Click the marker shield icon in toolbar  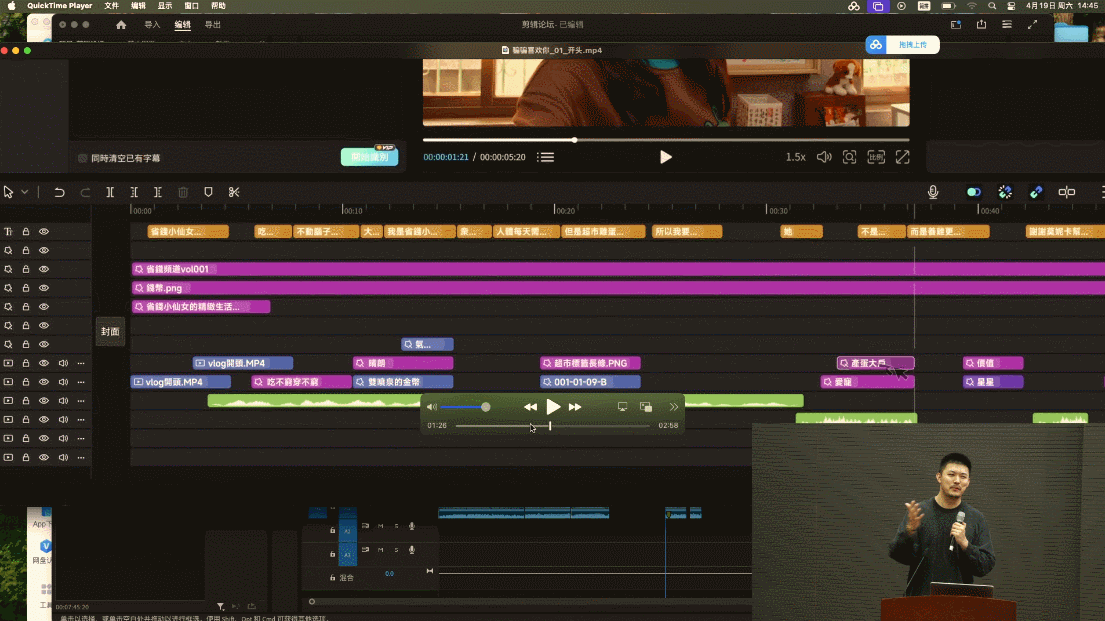tap(208, 192)
